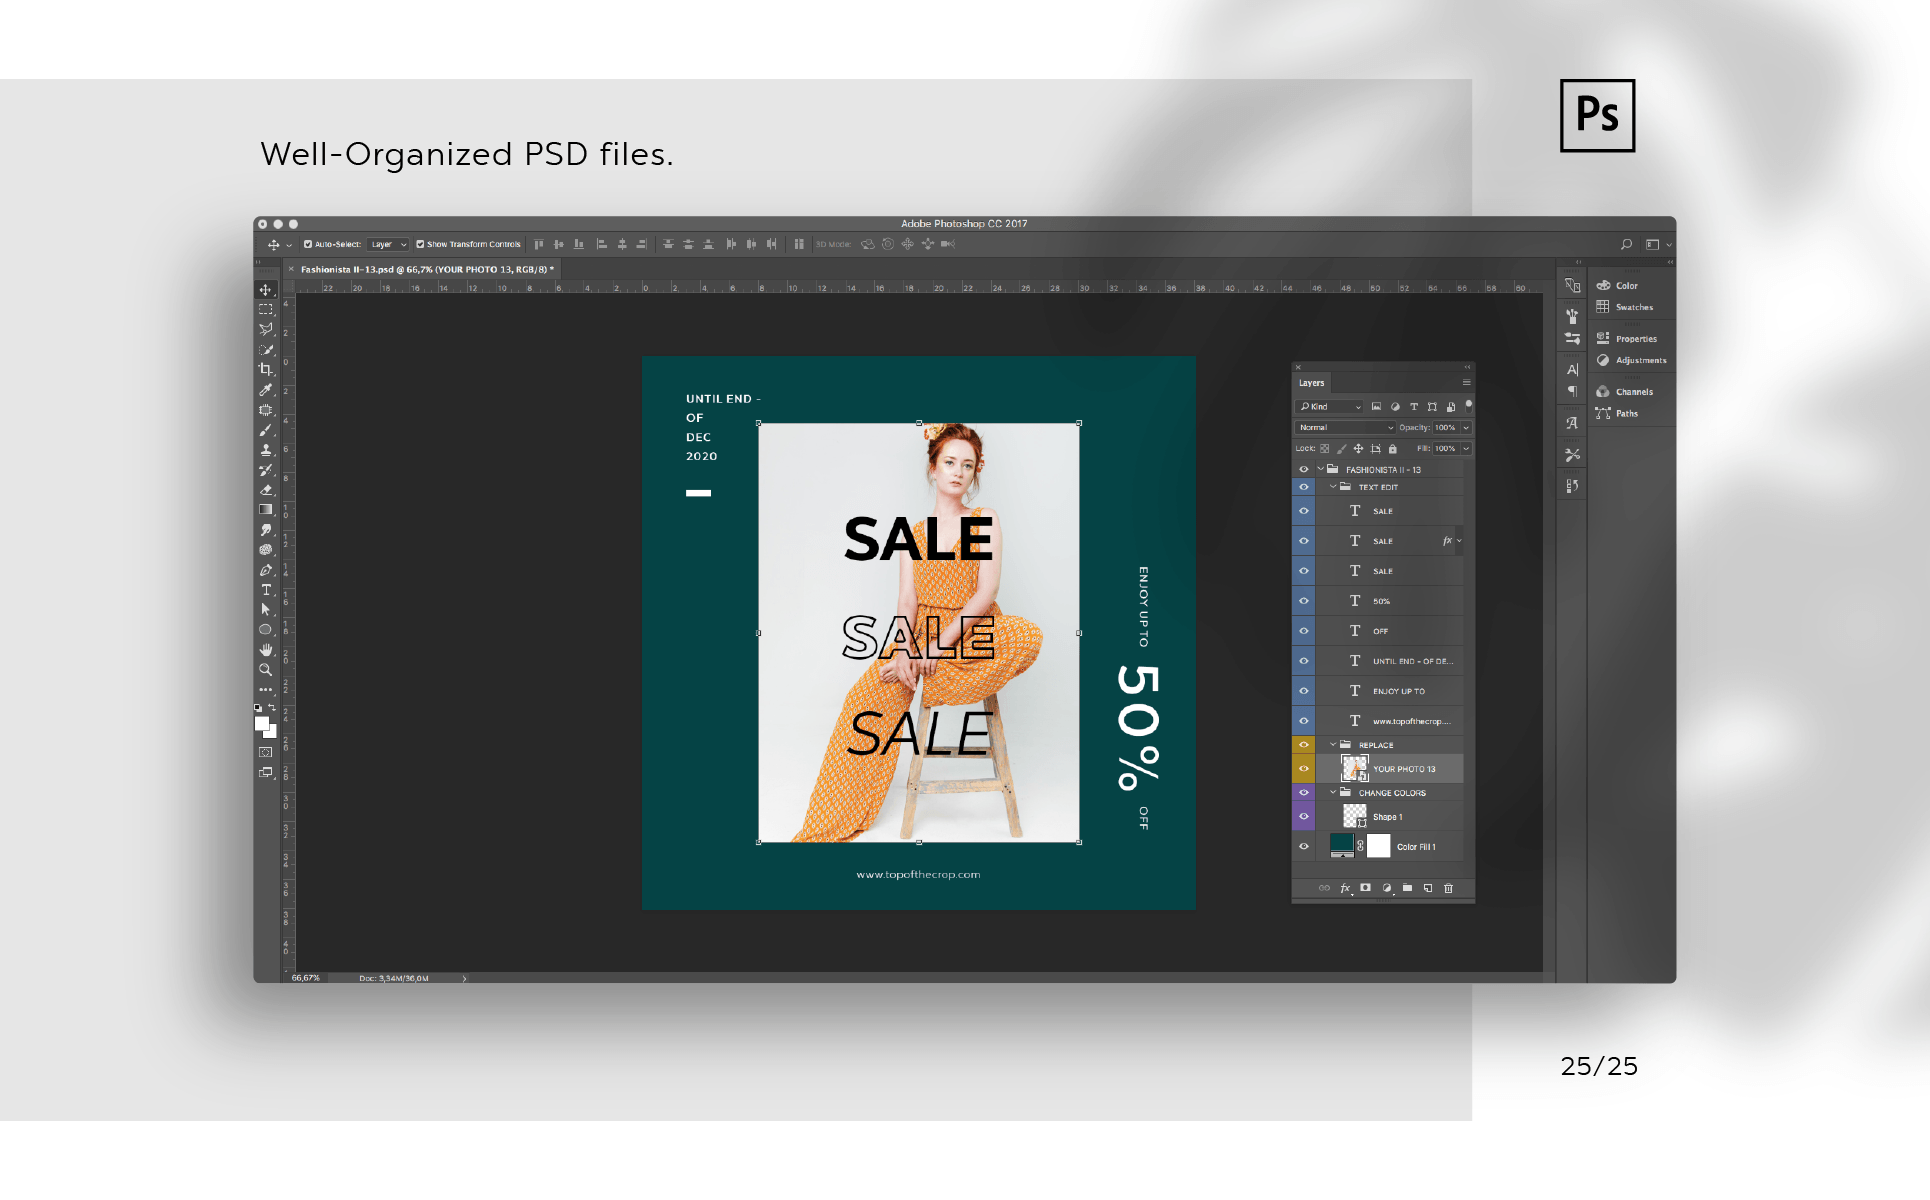Collapse the REPLACE group
This screenshot has width=1930, height=1200.
click(x=1333, y=745)
